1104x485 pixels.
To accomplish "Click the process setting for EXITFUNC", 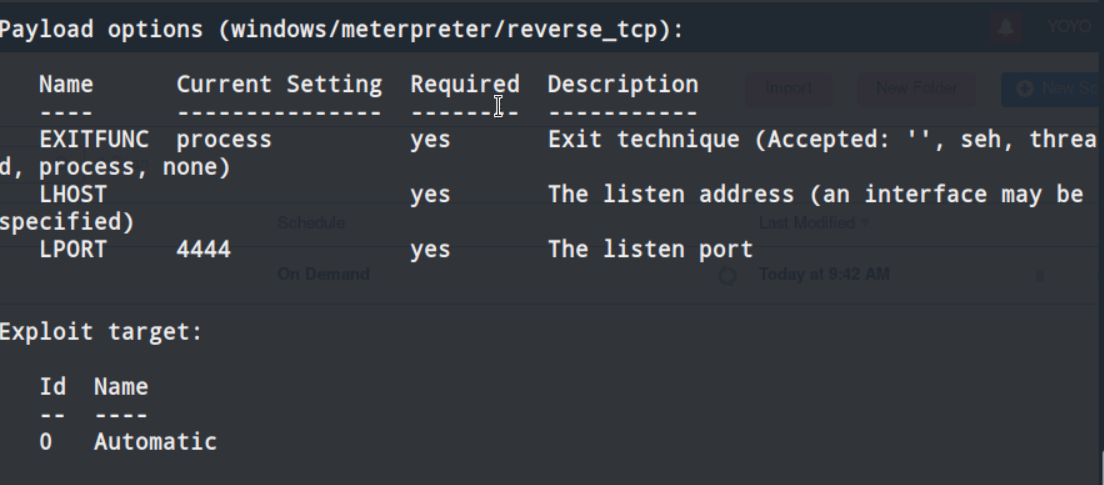I will (x=224, y=140).
